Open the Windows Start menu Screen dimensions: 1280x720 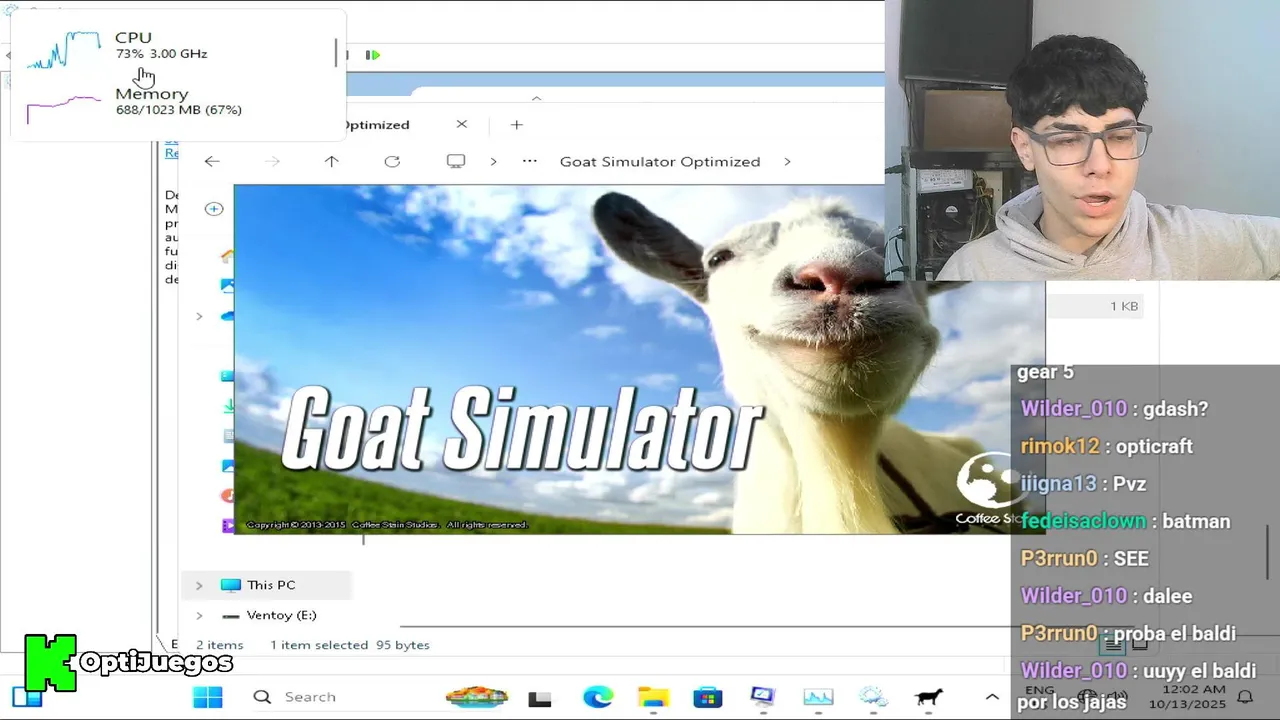[208, 697]
